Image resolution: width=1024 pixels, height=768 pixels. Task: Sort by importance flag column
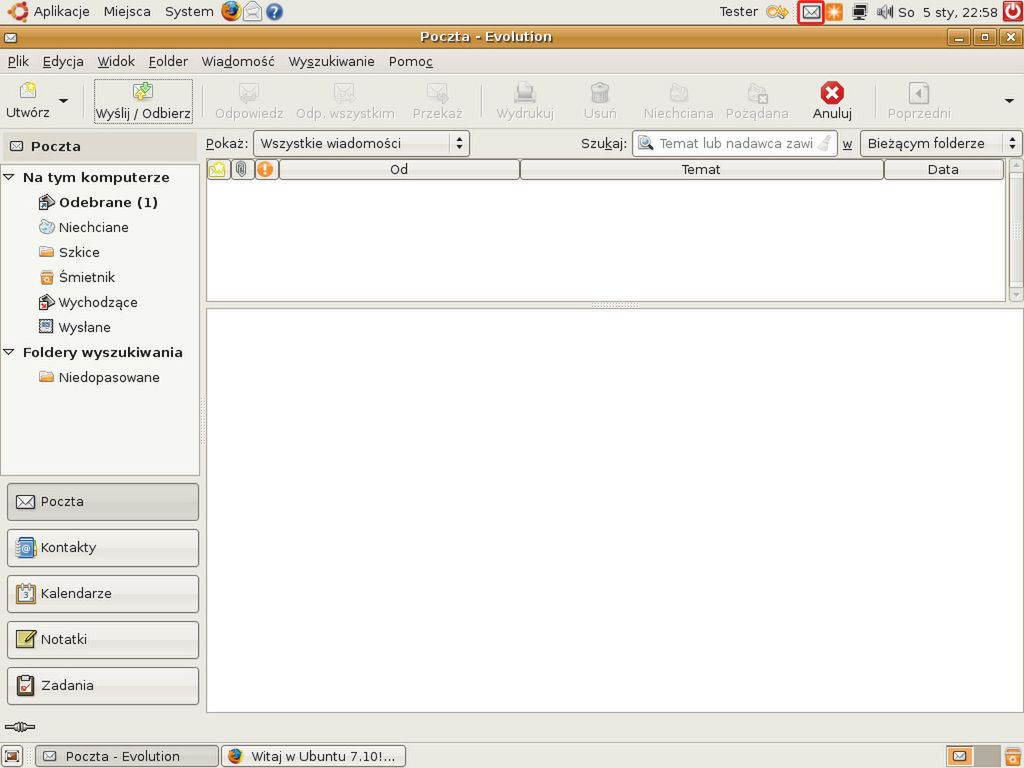[265, 169]
